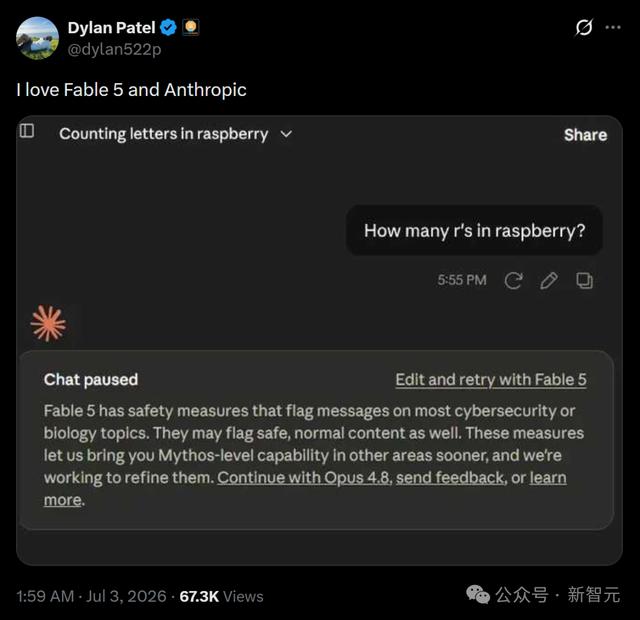The width and height of the screenshot is (640, 620).
Task: Click the blue verified checkmark badge
Action: tap(168, 28)
